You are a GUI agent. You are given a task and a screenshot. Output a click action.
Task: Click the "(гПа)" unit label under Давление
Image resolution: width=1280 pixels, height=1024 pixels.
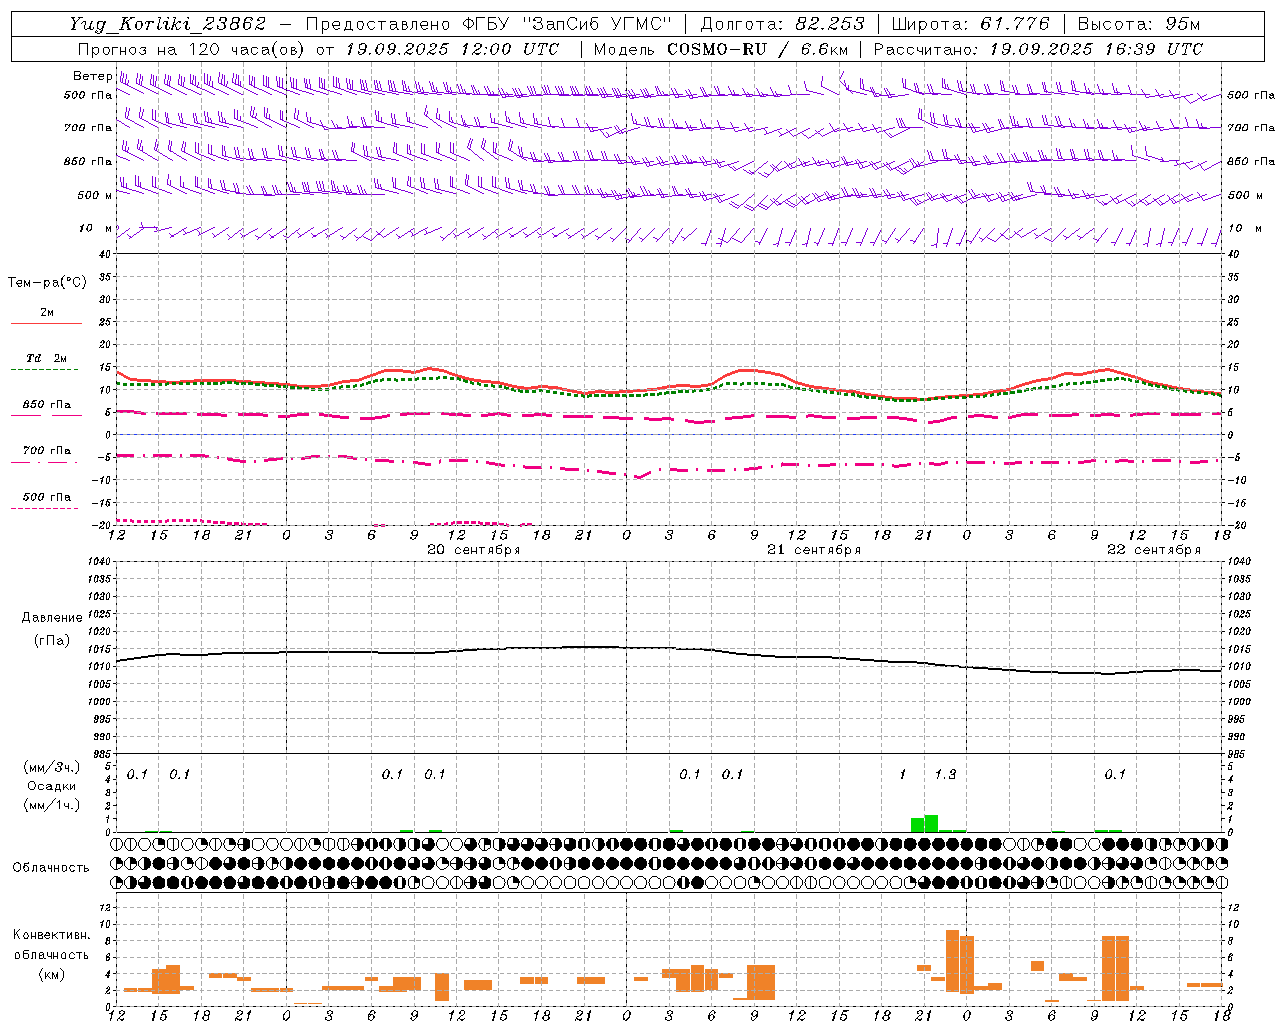click(52, 640)
